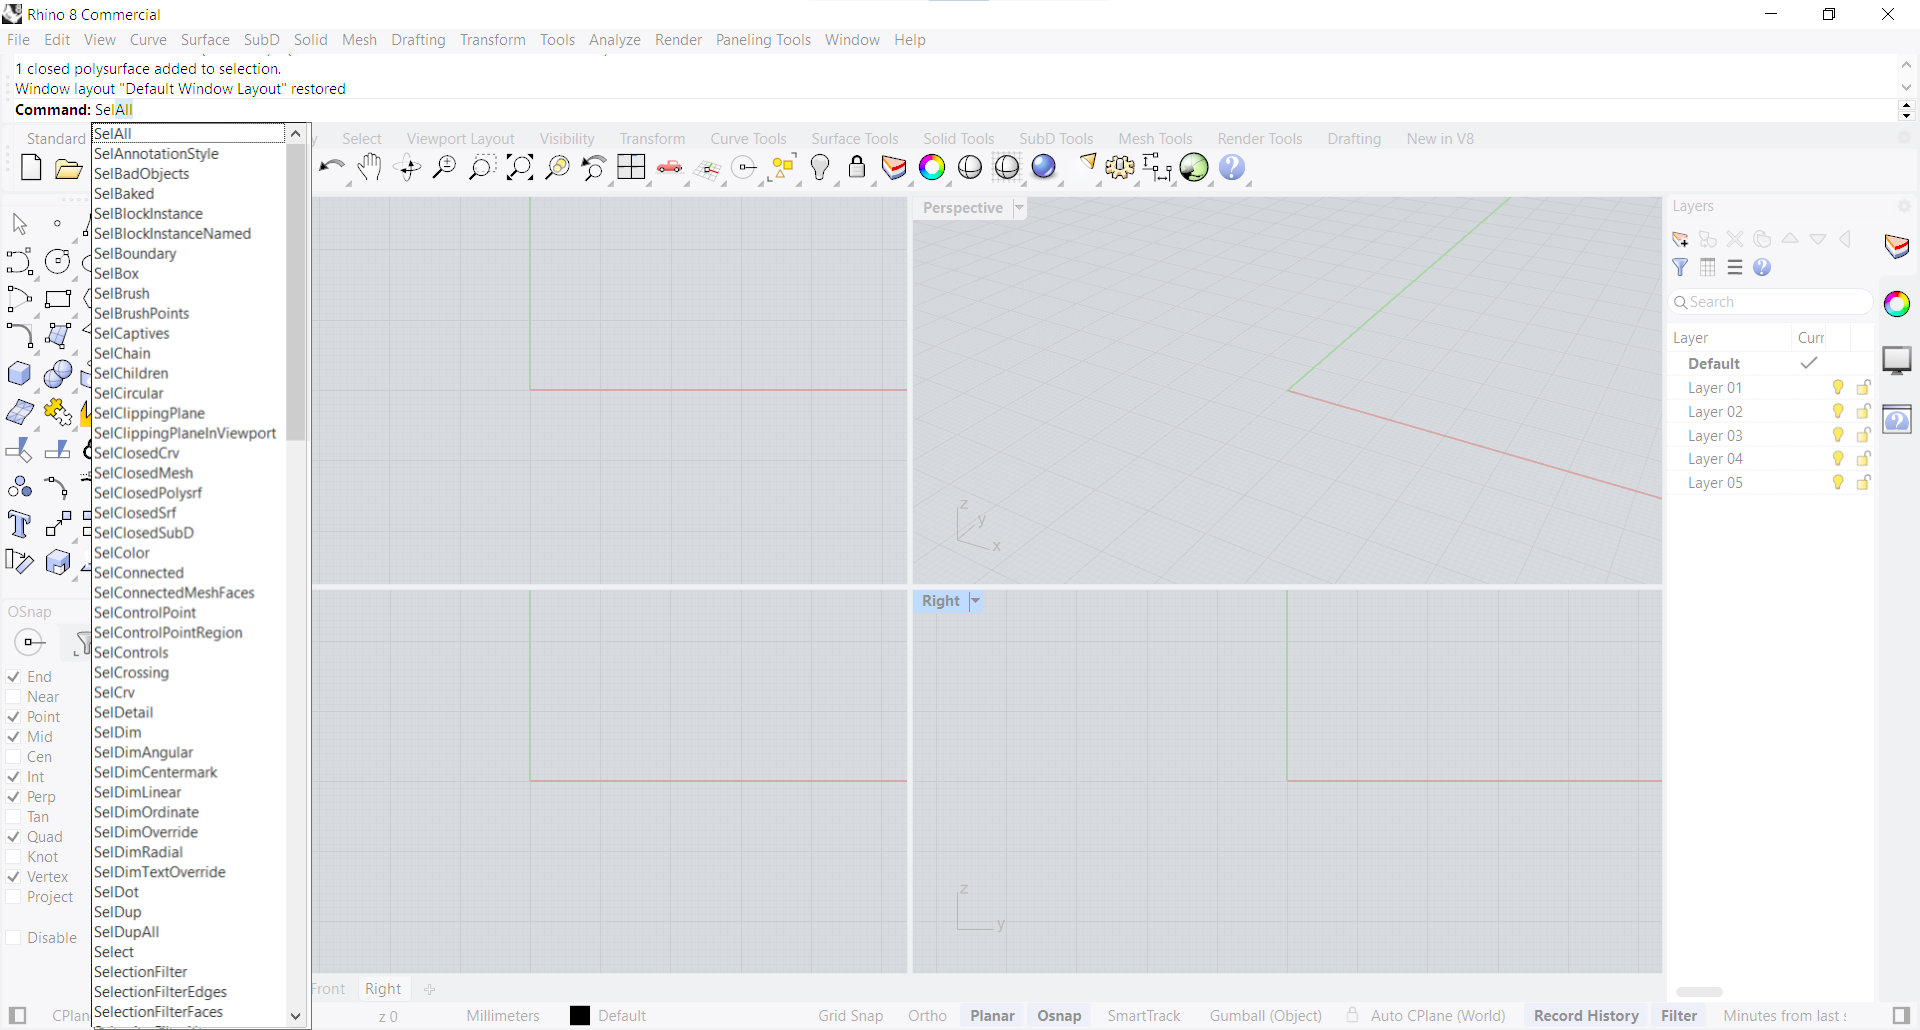Click the Open file folder icon
The width and height of the screenshot is (1920, 1030).
point(68,168)
